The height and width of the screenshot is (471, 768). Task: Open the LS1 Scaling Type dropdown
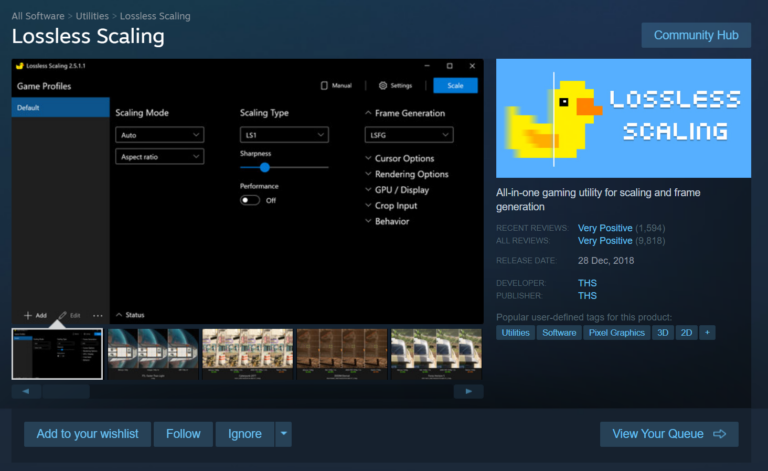(x=284, y=134)
